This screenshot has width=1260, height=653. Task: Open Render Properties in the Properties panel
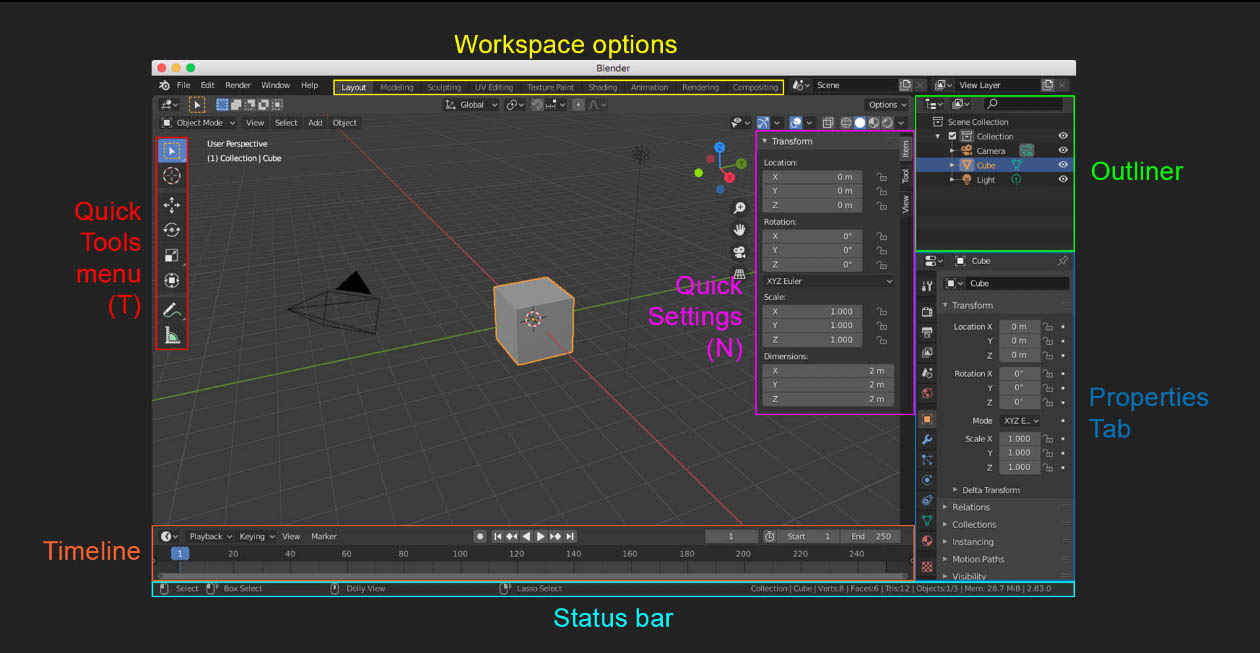927,311
